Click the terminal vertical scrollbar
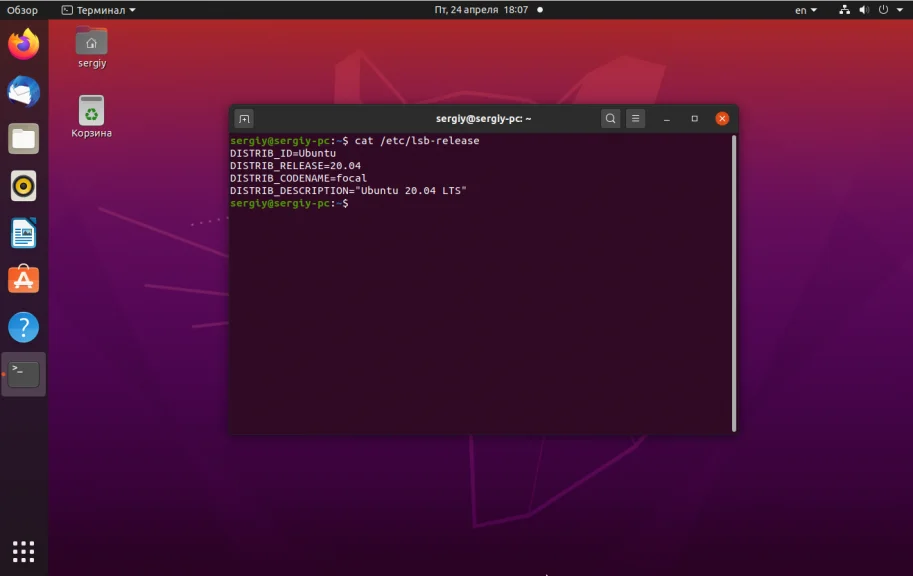The height and width of the screenshot is (576, 913). pos(734,280)
